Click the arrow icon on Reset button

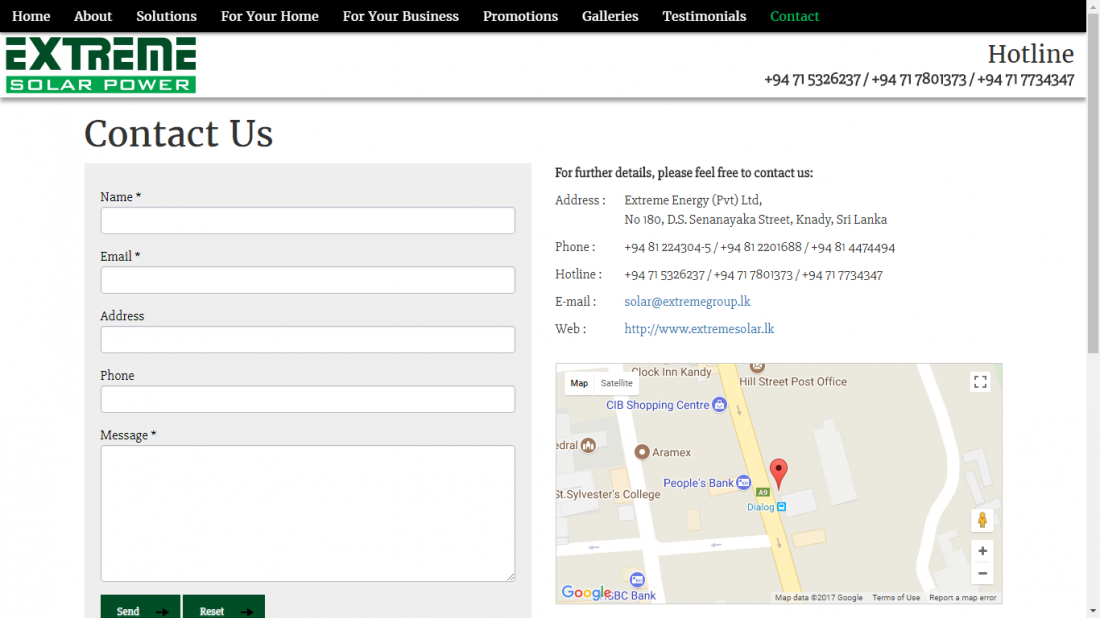(x=246, y=612)
